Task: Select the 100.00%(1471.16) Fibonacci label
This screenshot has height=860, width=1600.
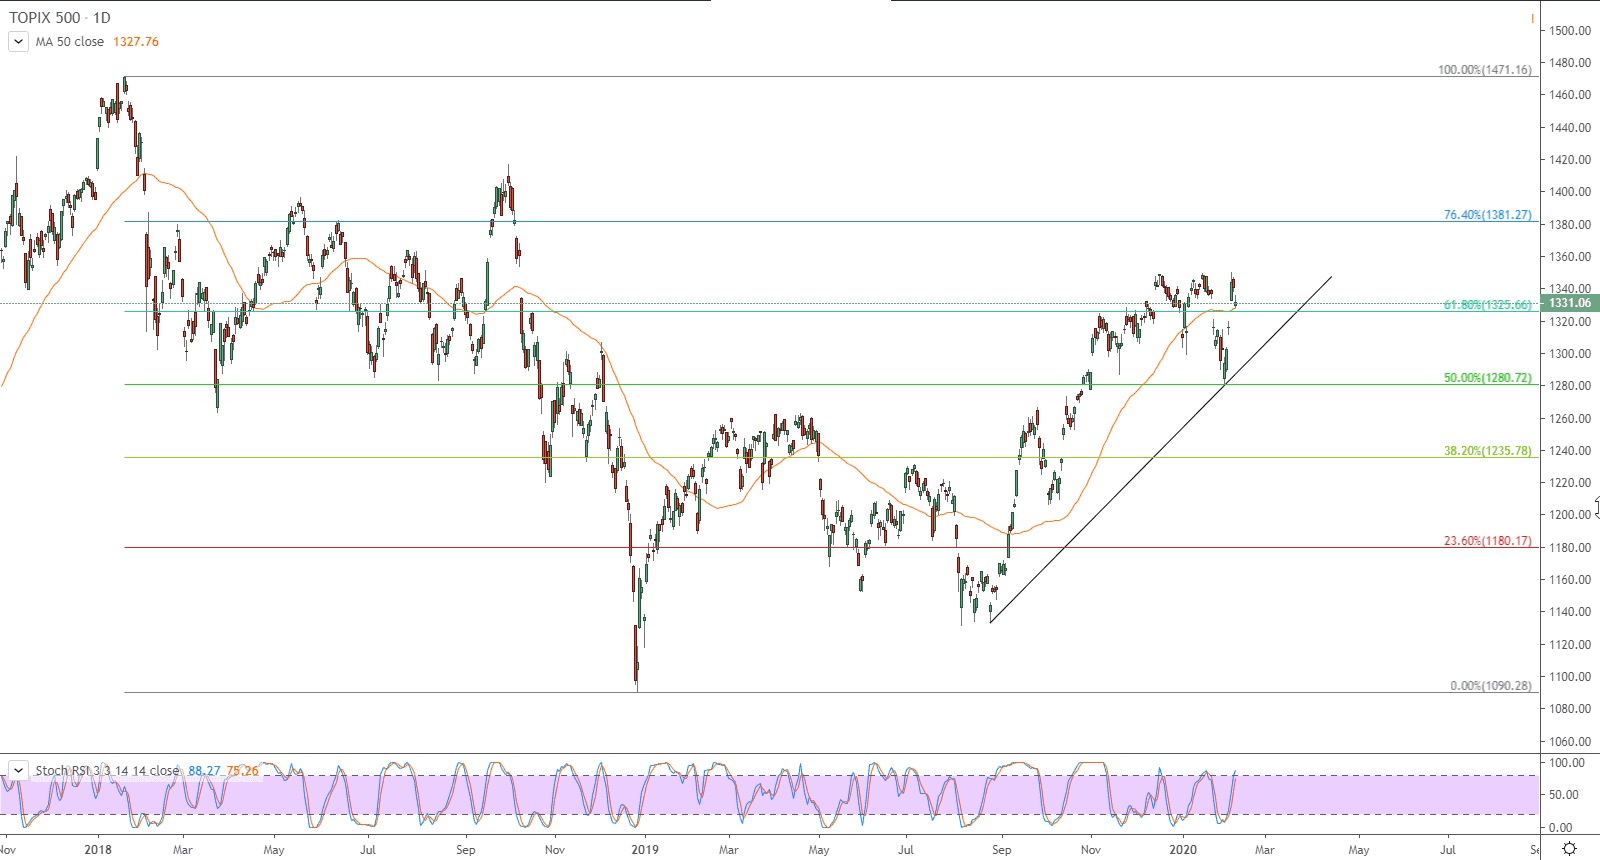Action: 1484,70
